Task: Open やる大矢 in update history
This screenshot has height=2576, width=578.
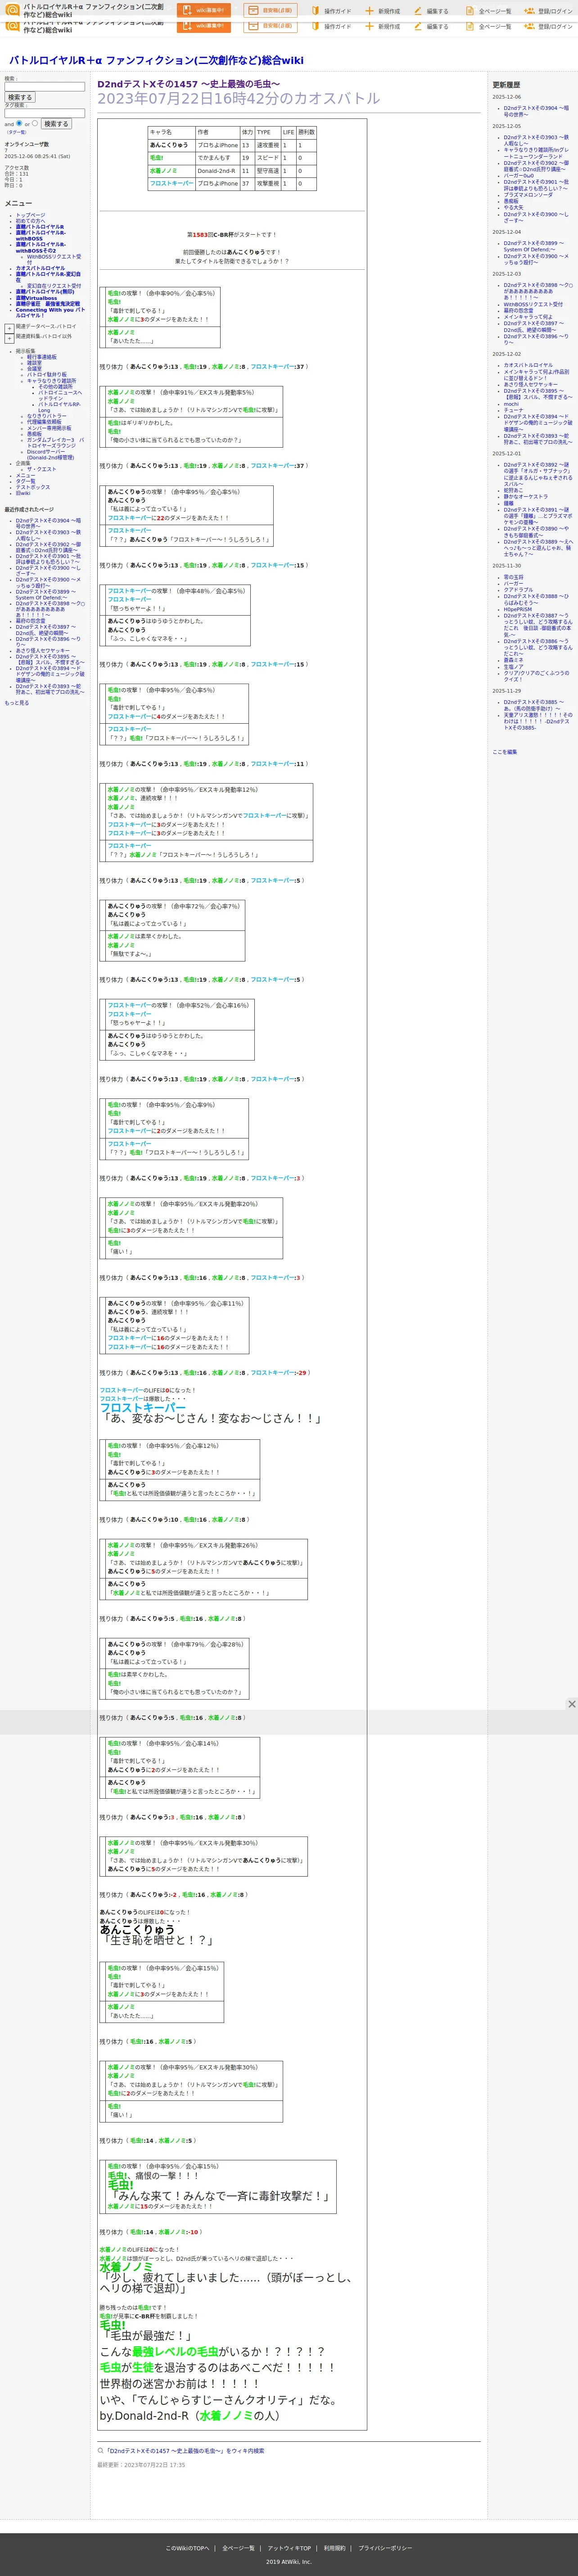Action: [513, 207]
